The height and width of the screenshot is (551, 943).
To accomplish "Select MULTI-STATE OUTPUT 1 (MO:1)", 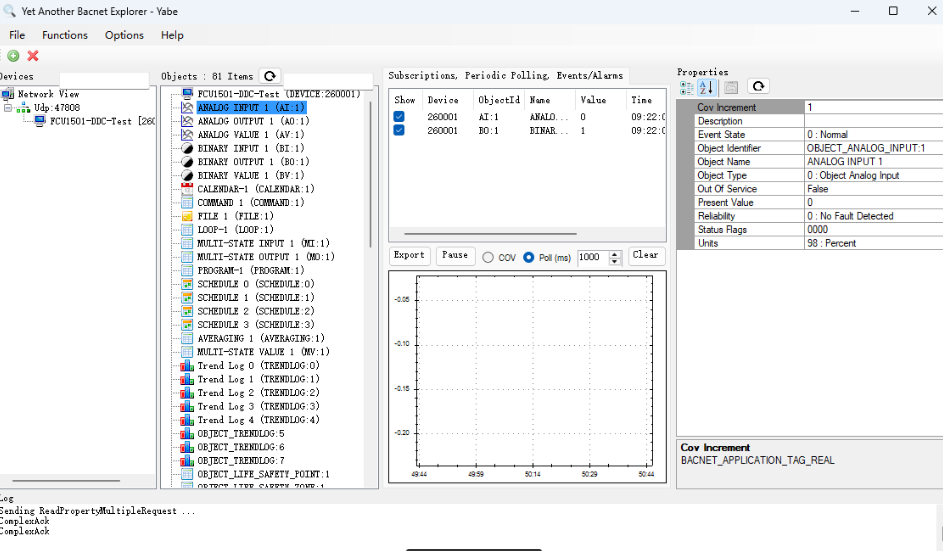I will (x=266, y=257).
